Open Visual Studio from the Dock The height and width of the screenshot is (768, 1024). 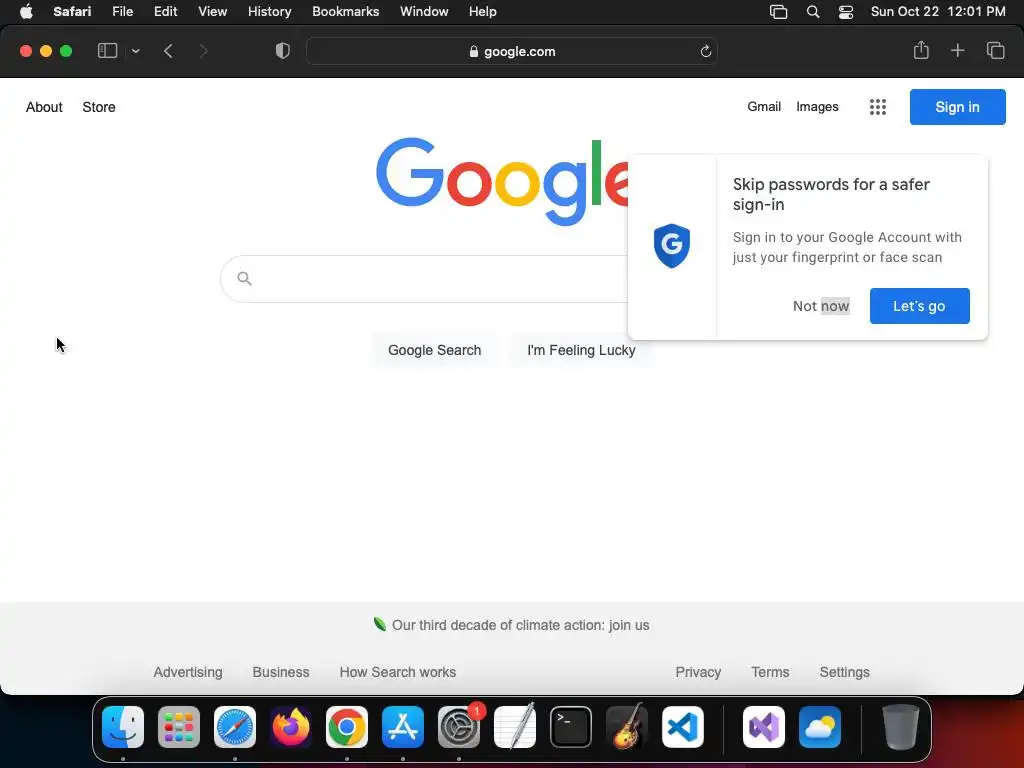coord(764,727)
